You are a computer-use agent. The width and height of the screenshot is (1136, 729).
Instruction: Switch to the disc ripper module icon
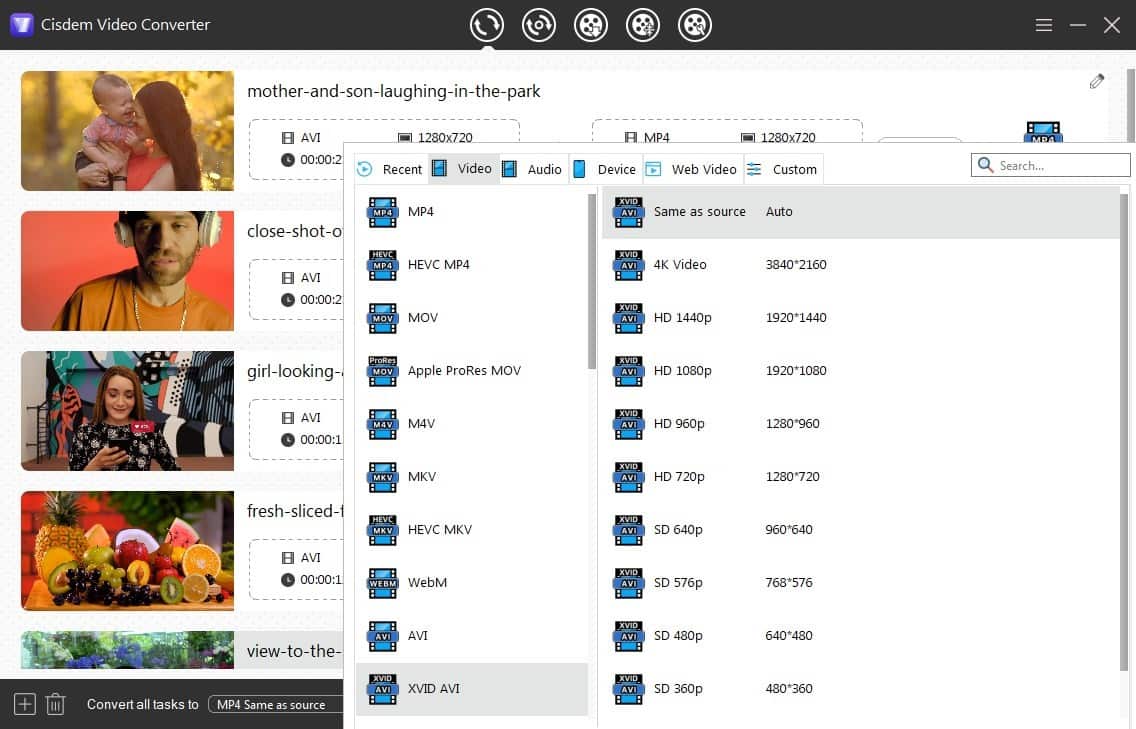pyautogui.click(x=539, y=25)
